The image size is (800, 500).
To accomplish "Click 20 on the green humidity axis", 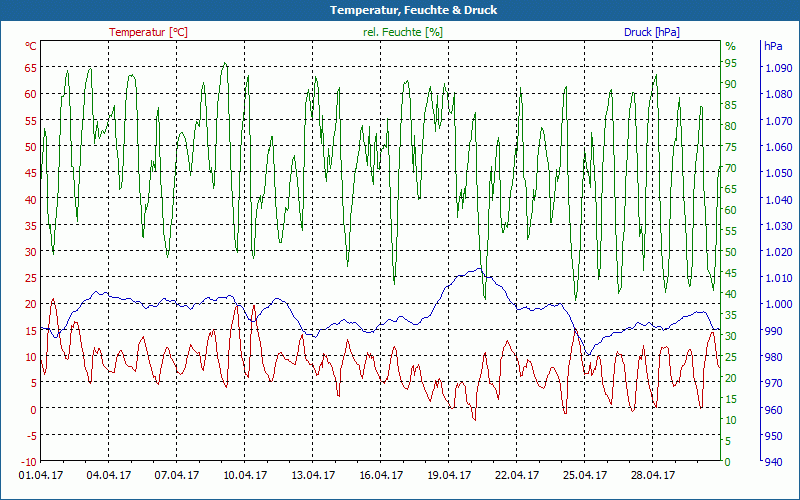I will click(731, 378).
